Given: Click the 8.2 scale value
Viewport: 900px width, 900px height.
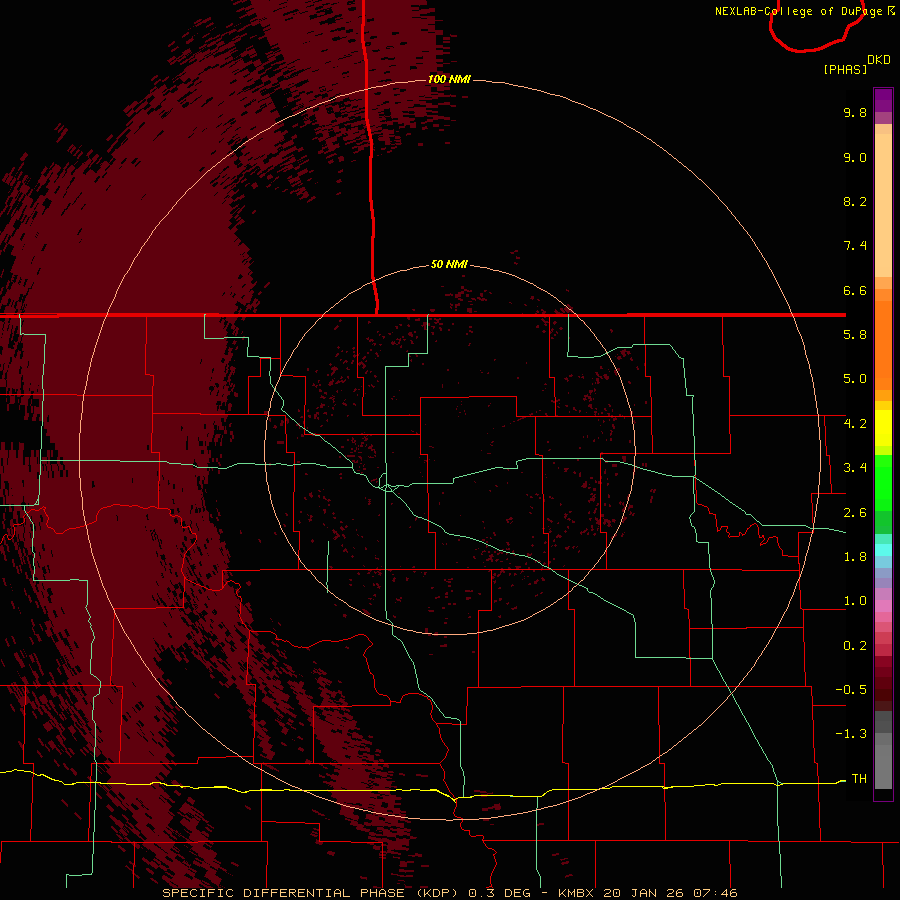Looking at the screenshot, I should (855, 201).
